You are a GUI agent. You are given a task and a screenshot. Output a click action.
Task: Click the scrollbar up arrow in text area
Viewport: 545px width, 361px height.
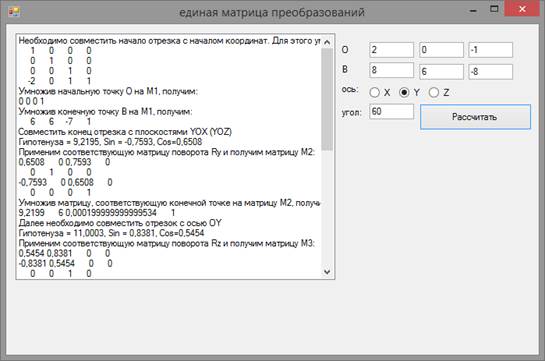[327, 42]
